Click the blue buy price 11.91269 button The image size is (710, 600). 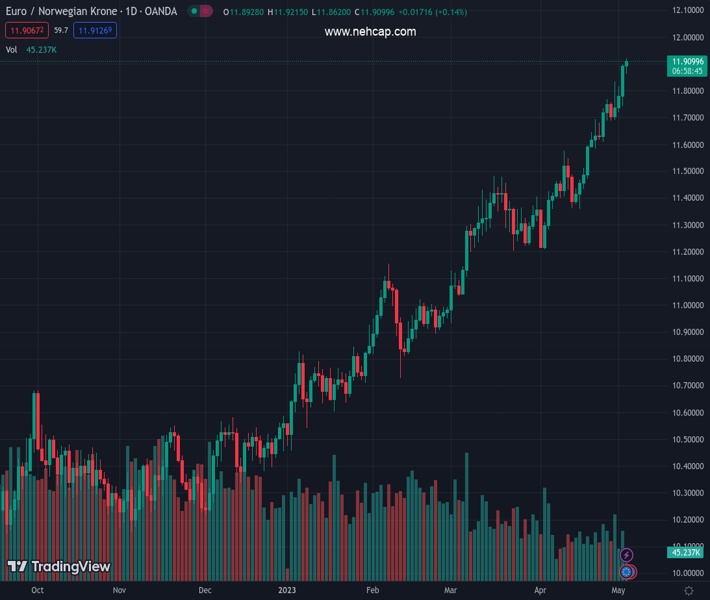point(95,30)
